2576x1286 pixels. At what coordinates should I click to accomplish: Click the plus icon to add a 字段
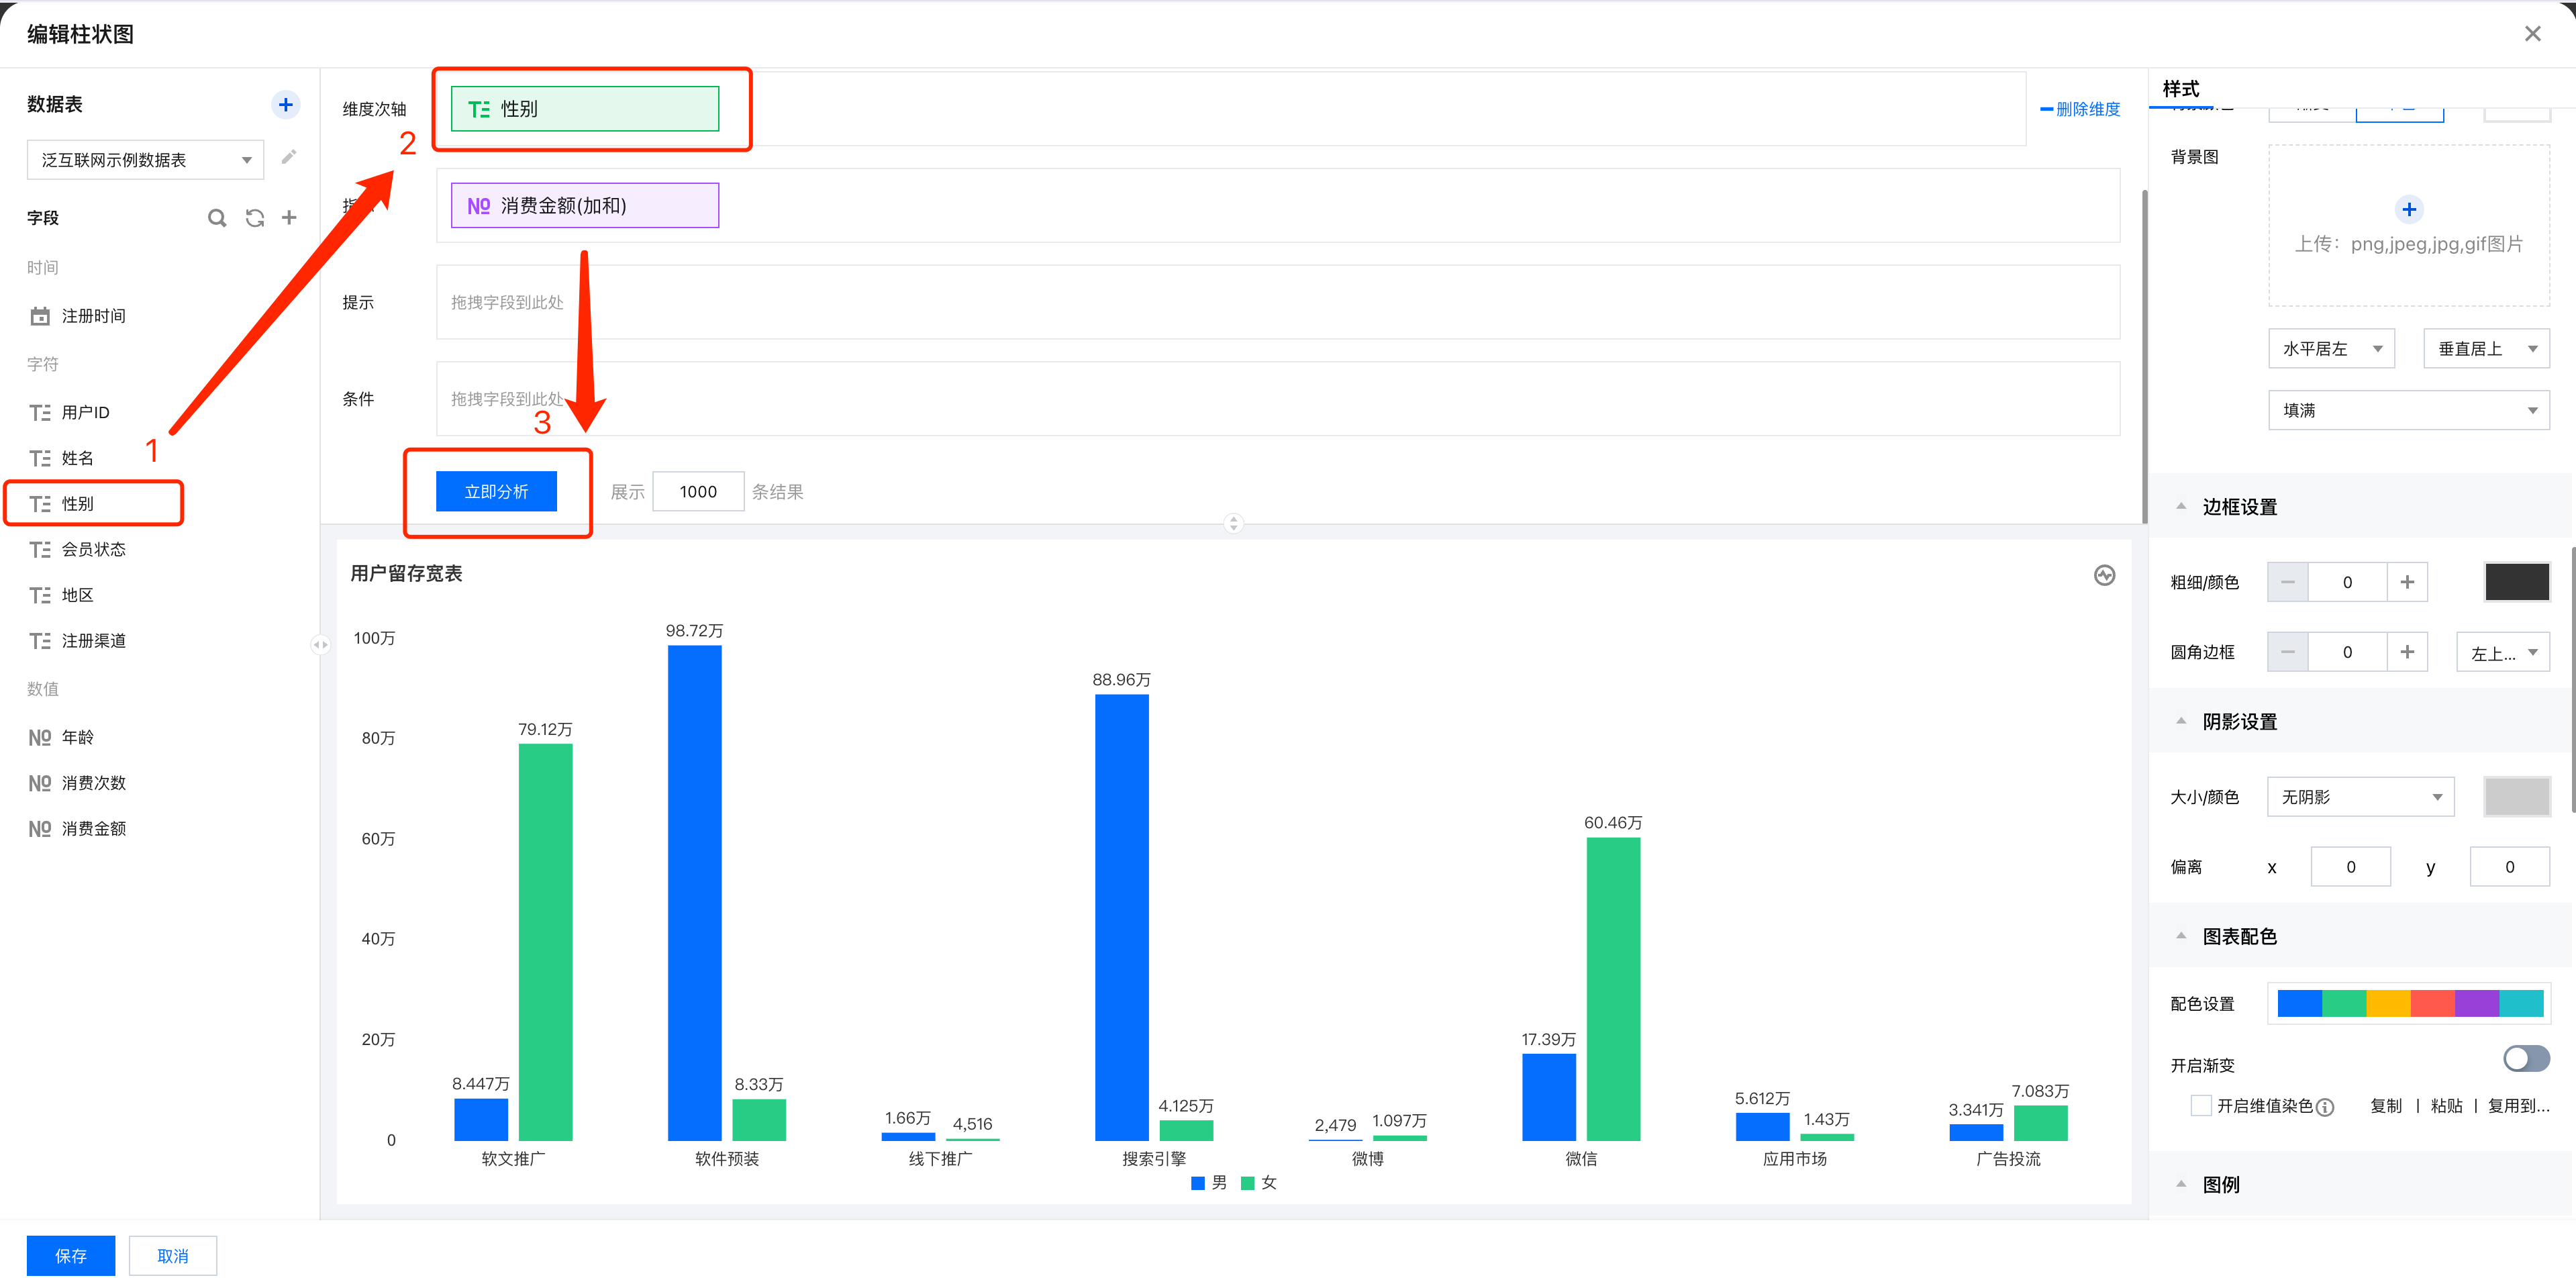(289, 217)
